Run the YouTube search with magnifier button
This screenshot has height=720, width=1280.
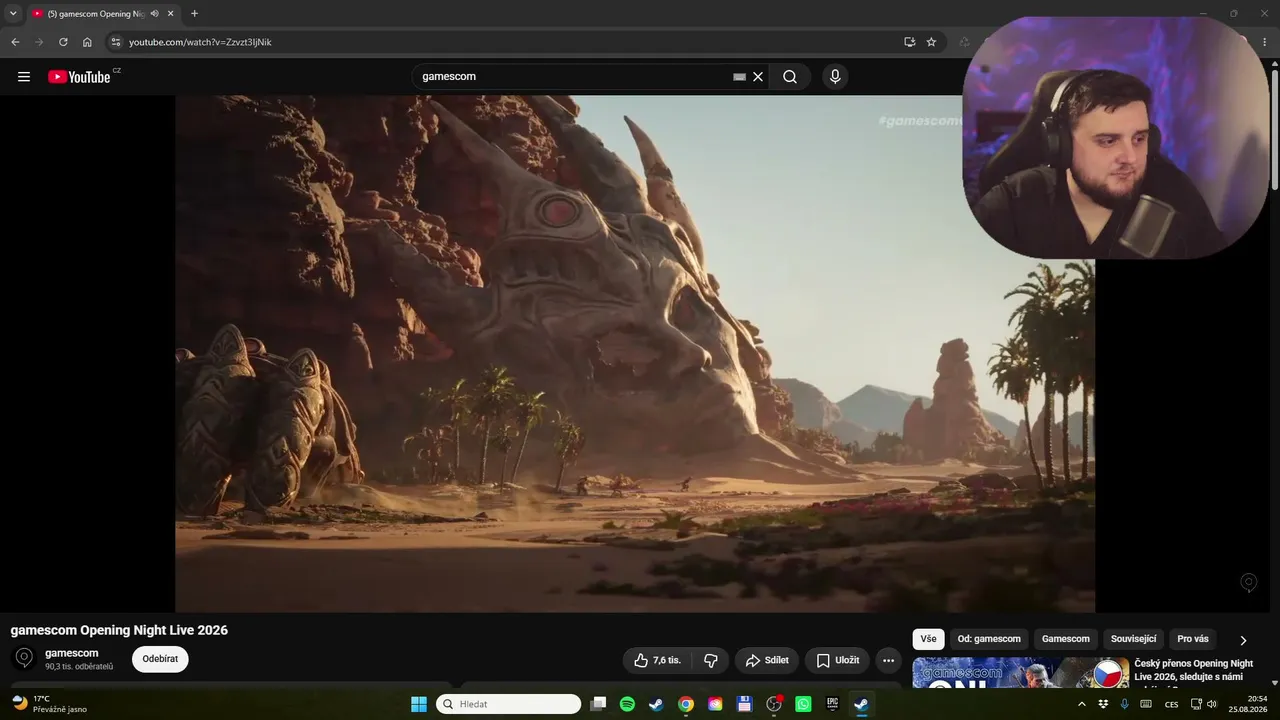(790, 77)
